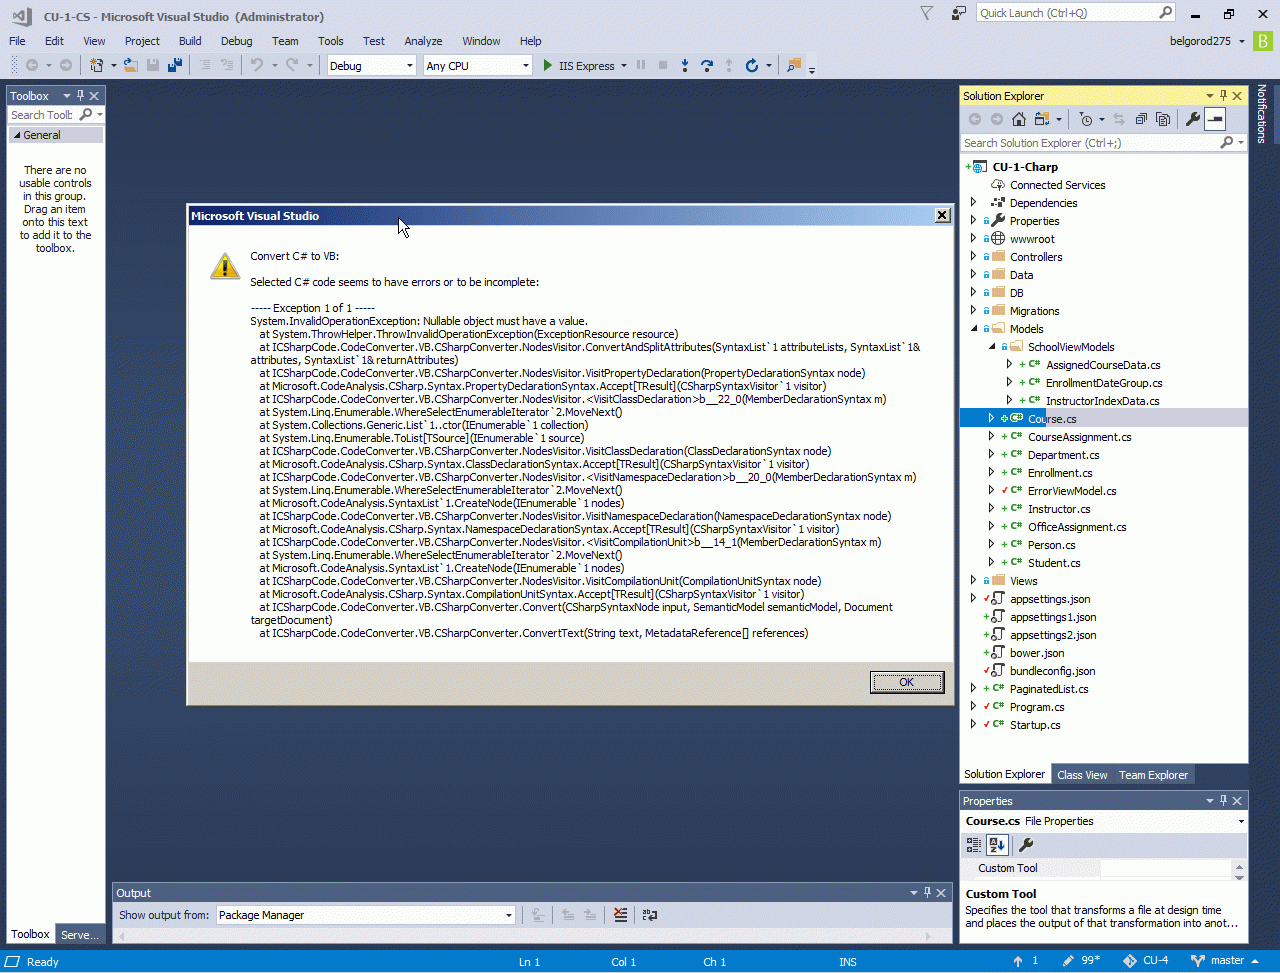This screenshot has width=1280, height=973.
Task: Open the Debug configuration dropdown
Action: [x=371, y=66]
